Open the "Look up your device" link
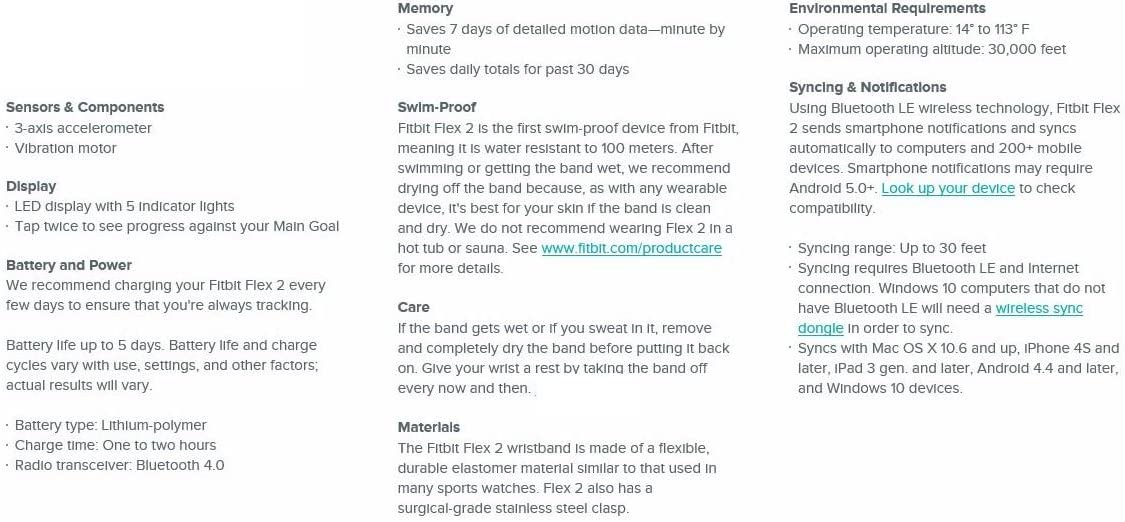Image resolution: width=1125 pixels, height=522 pixels. tap(948, 188)
